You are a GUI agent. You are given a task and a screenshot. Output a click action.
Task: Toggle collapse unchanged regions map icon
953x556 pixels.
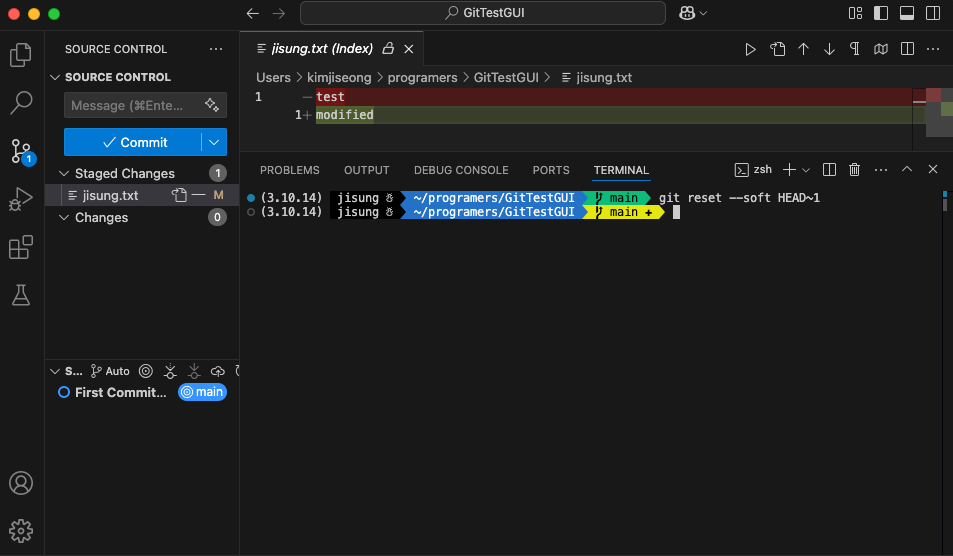[x=881, y=49]
